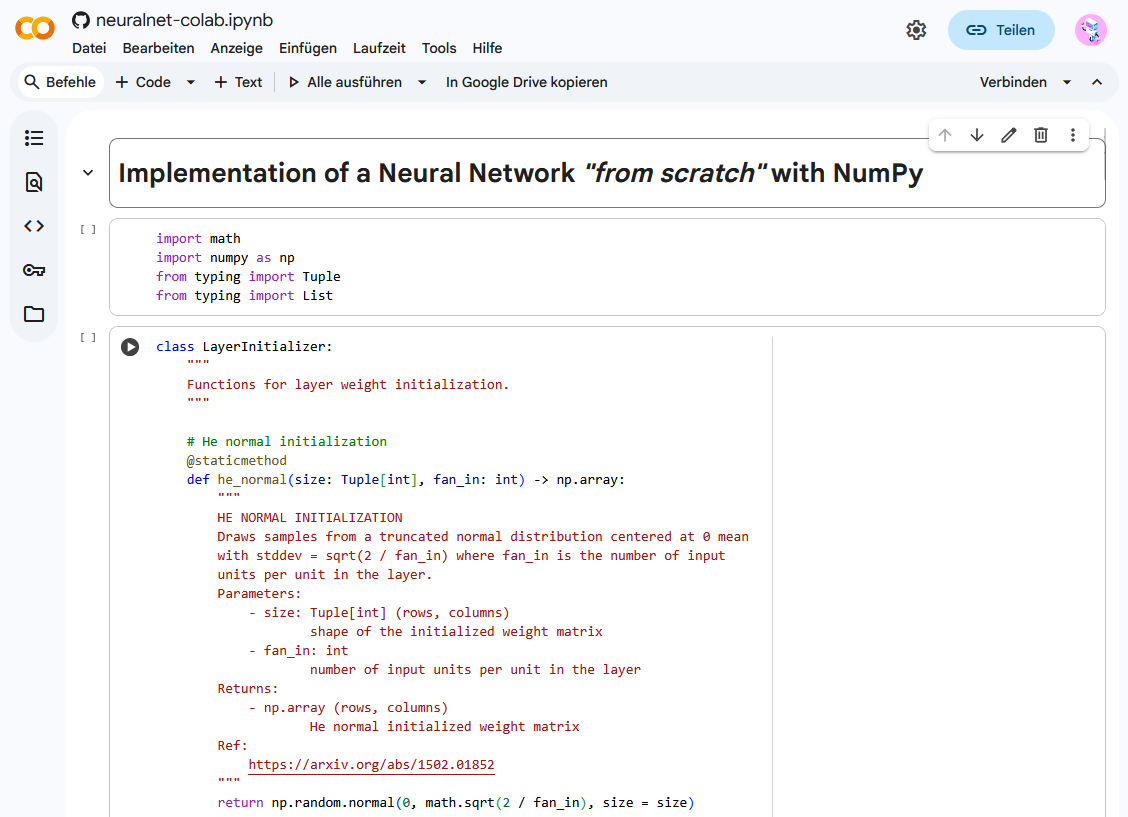Open the files folder icon
Viewport: 1128px width, 817px height.
click(x=34, y=314)
